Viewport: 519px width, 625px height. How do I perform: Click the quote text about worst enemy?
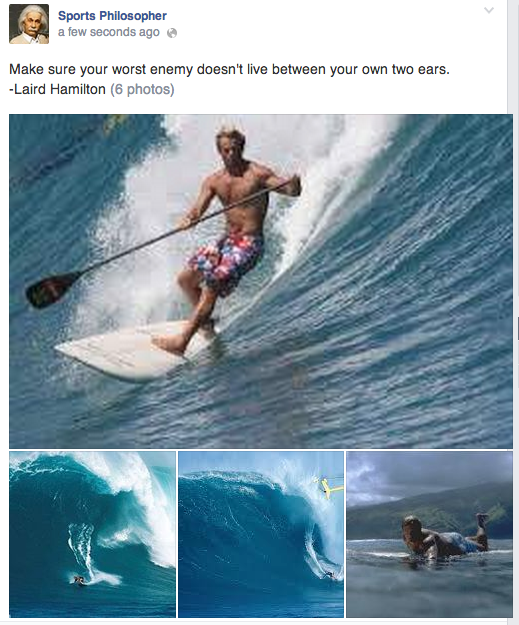click(x=229, y=69)
